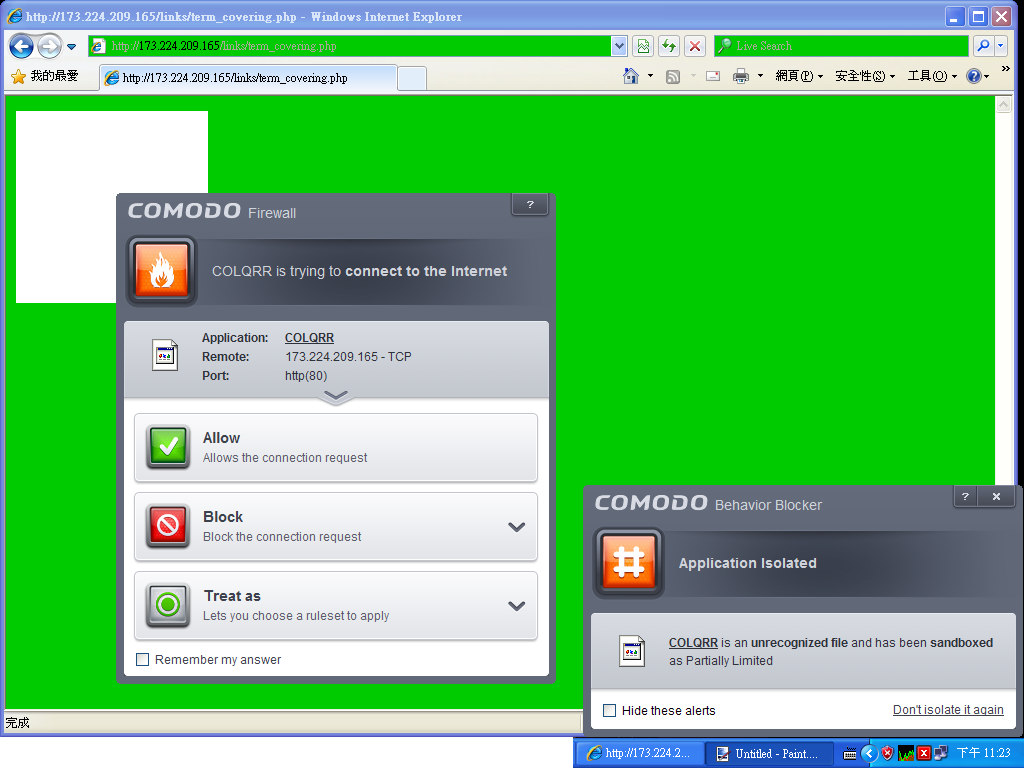Click the orange flame Firewall icon
Viewport: 1024px width, 768px height.
161,270
